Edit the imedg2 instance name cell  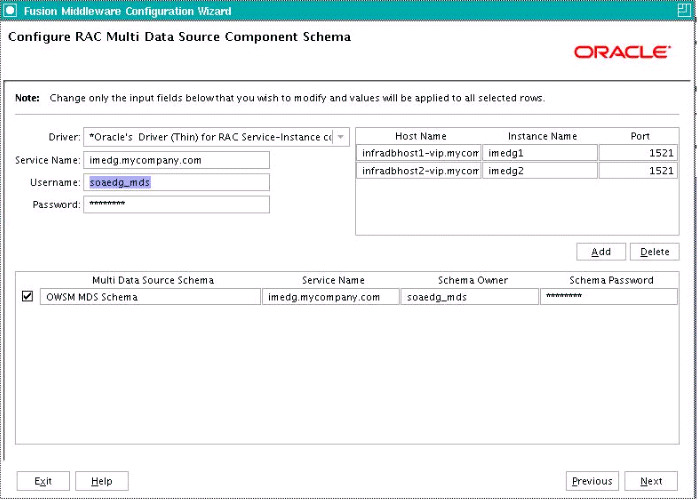541,171
